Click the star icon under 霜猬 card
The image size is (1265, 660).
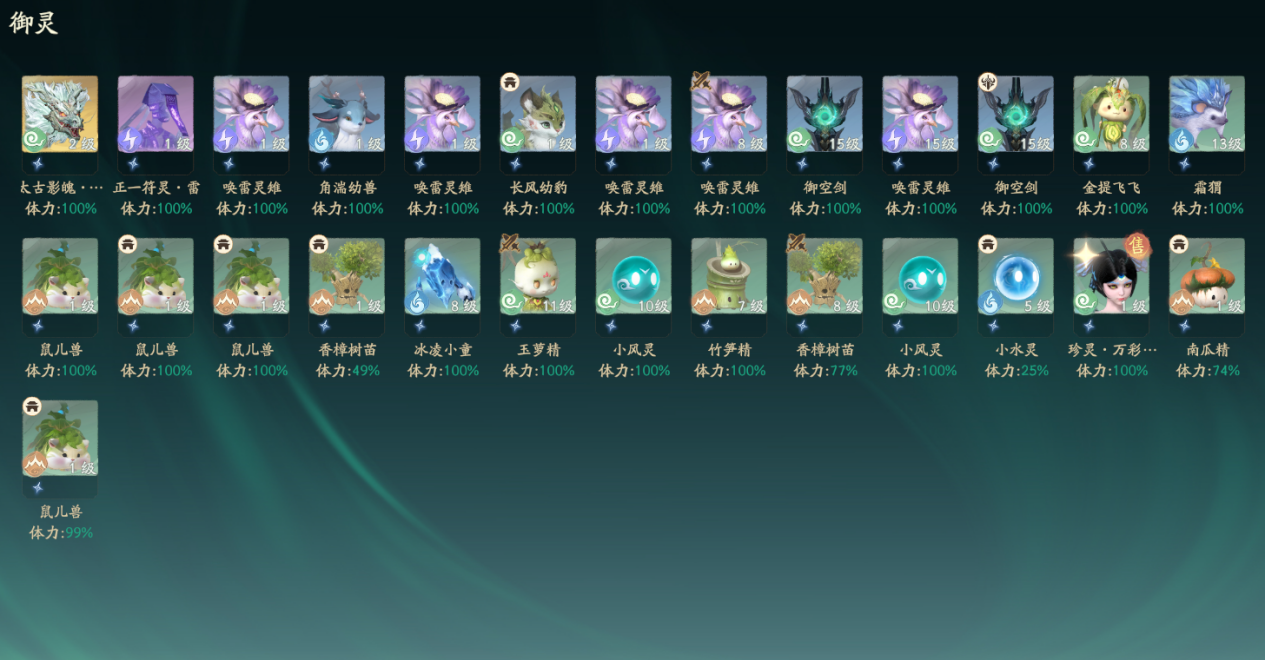pyautogui.click(x=1186, y=164)
